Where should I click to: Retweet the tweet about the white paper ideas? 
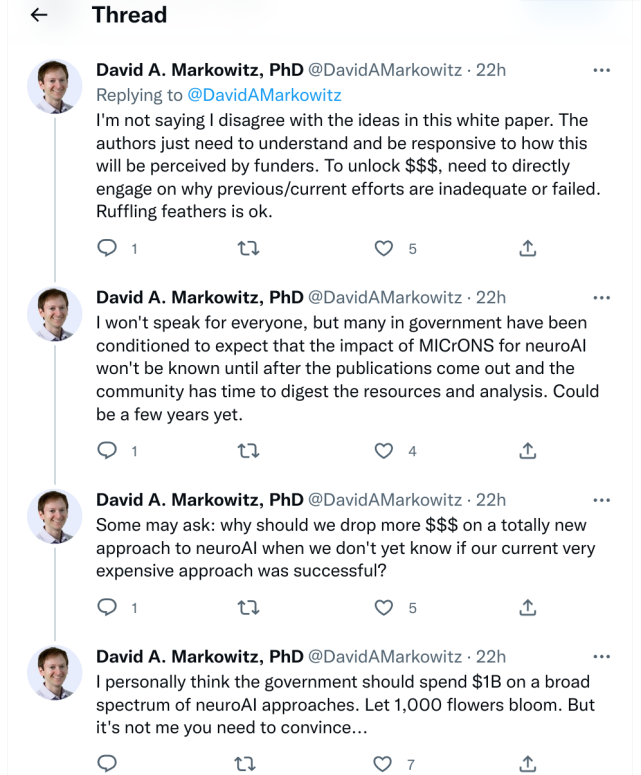(246, 249)
